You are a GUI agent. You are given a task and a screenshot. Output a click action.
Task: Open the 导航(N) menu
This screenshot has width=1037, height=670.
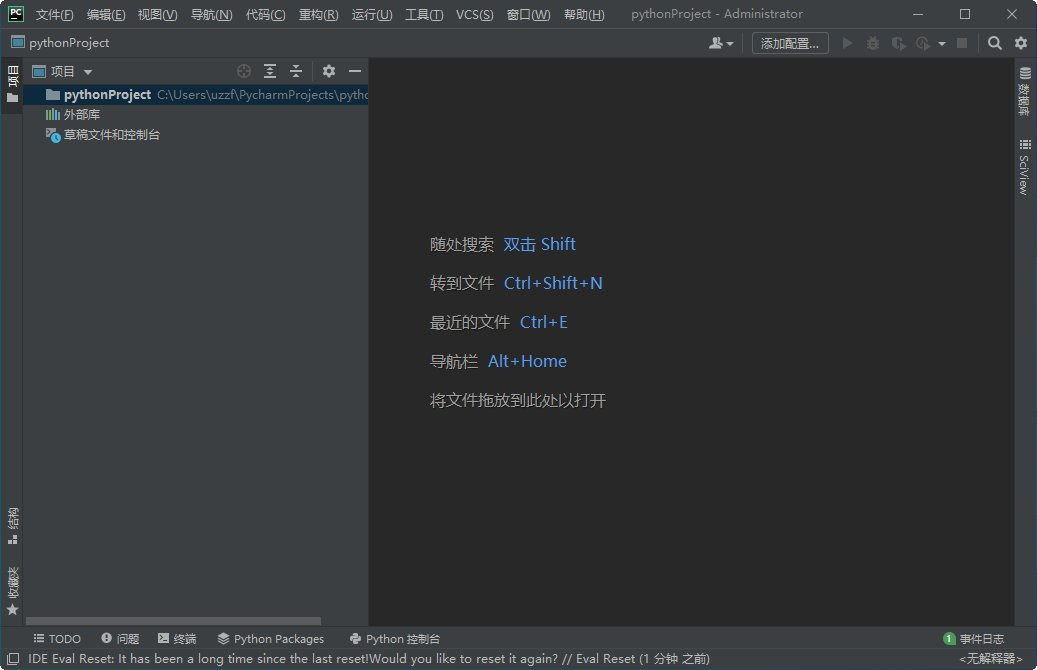[212, 15]
